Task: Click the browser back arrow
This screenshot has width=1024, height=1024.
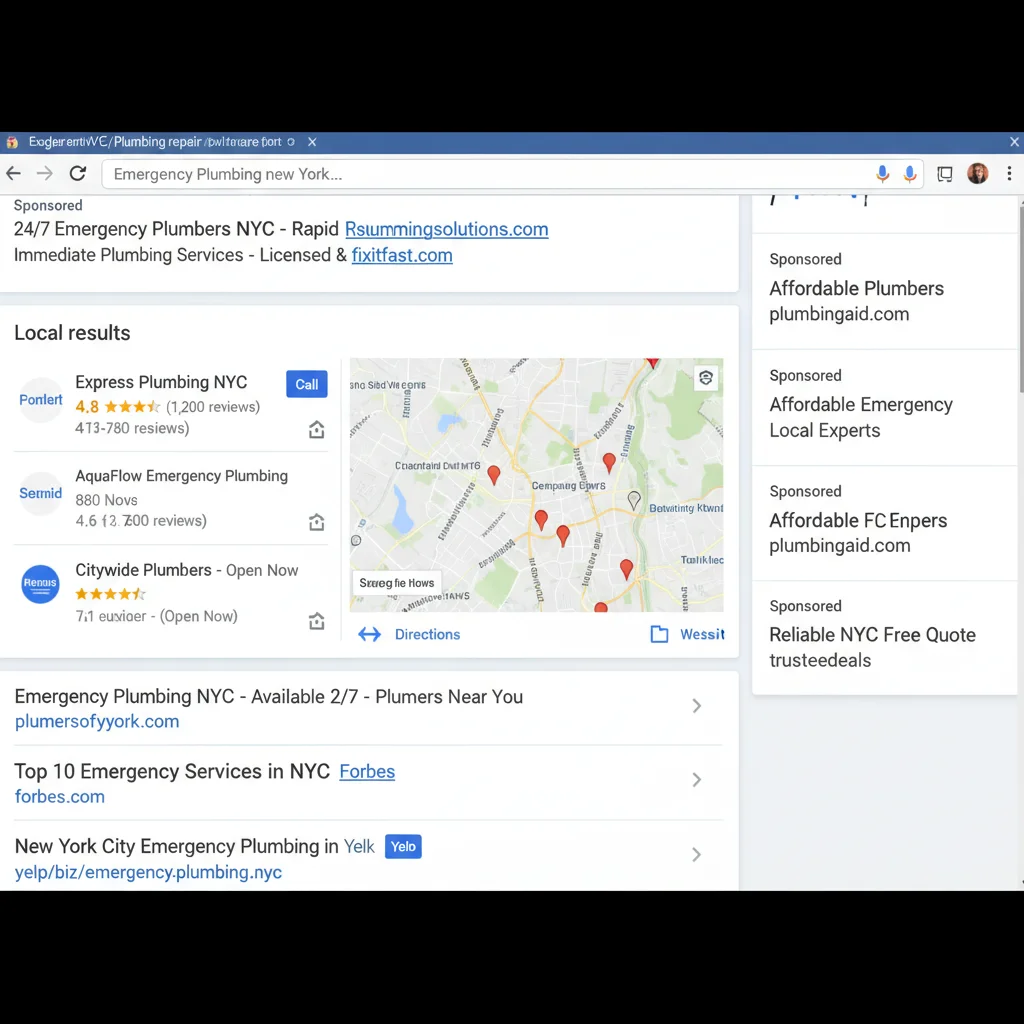Action: [x=14, y=174]
